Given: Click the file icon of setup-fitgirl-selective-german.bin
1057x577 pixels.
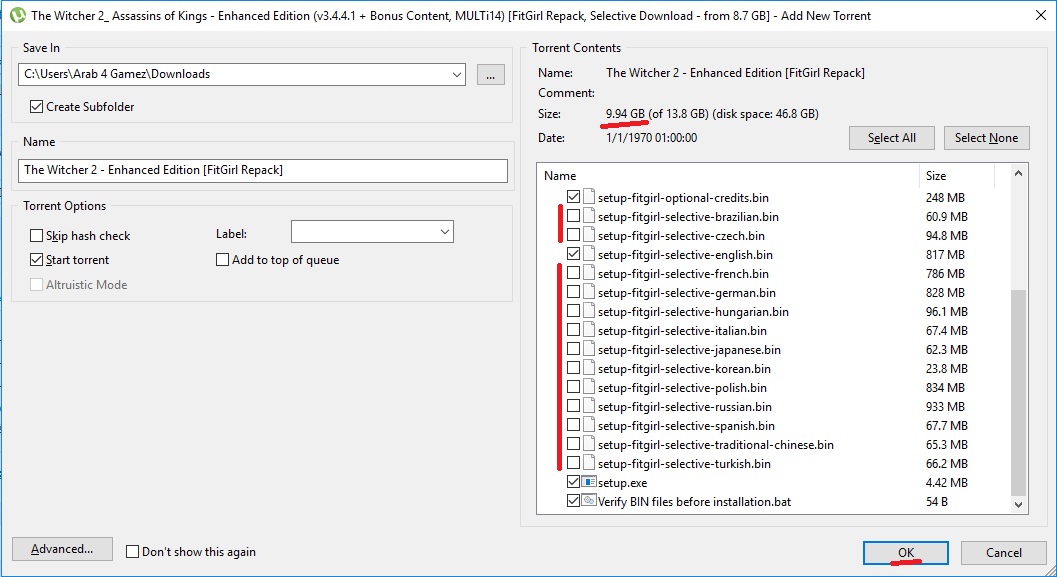Looking at the screenshot, I should 589,292.
